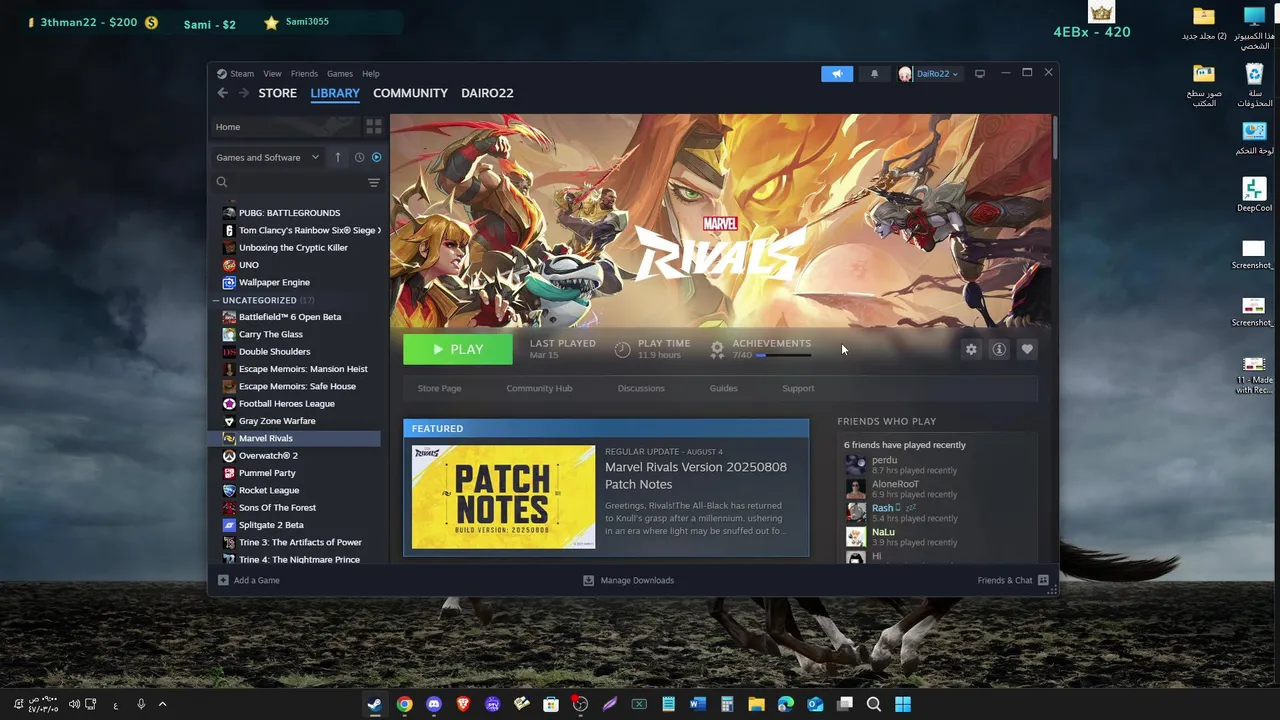The height and width of the screenshot is (720, 1280).
Task: Open the Games and Software dropdown
Action: click(x=267, y=157)
